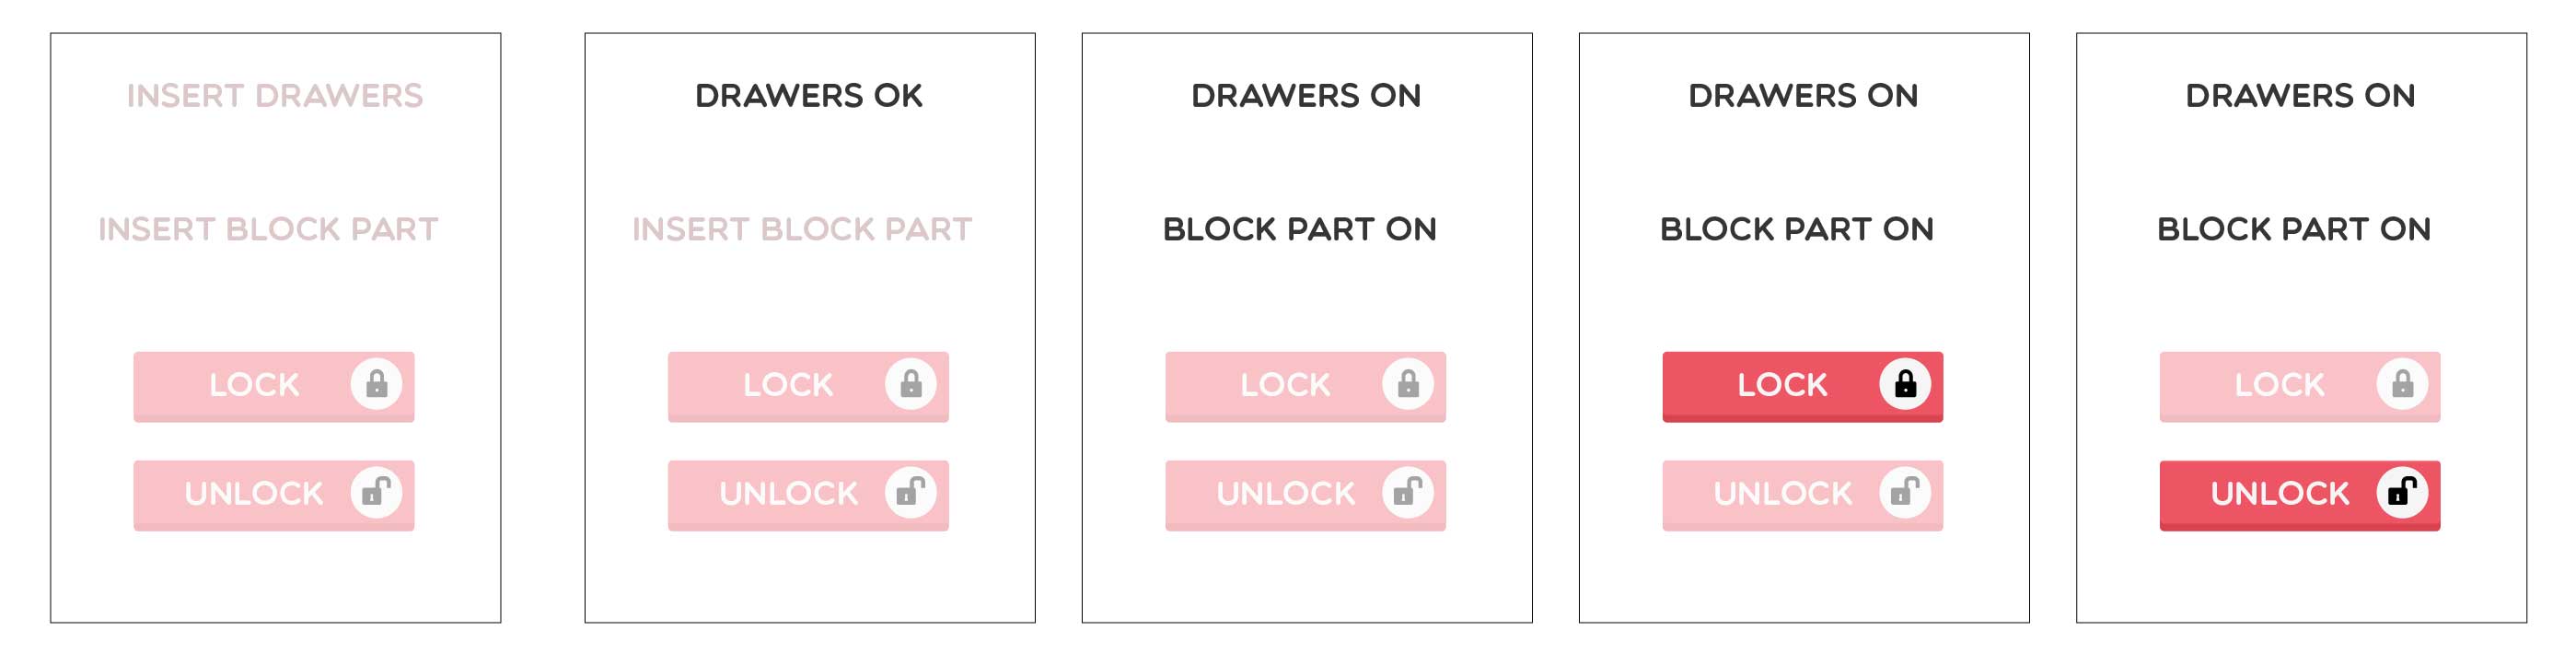Click disabled LOCK button under INSERT DRAWERS
This screenshot has width=2576, height=654.
[x=274, y=387]
